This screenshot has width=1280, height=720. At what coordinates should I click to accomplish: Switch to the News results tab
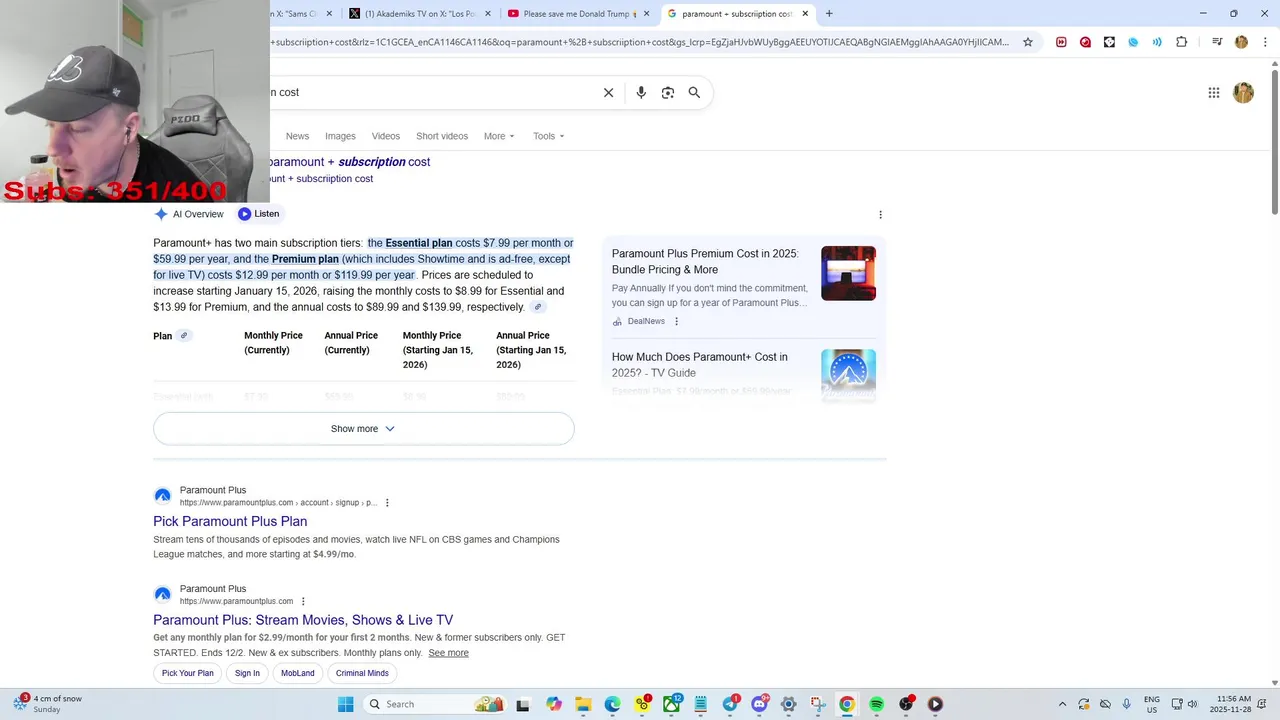click(297, 136)
